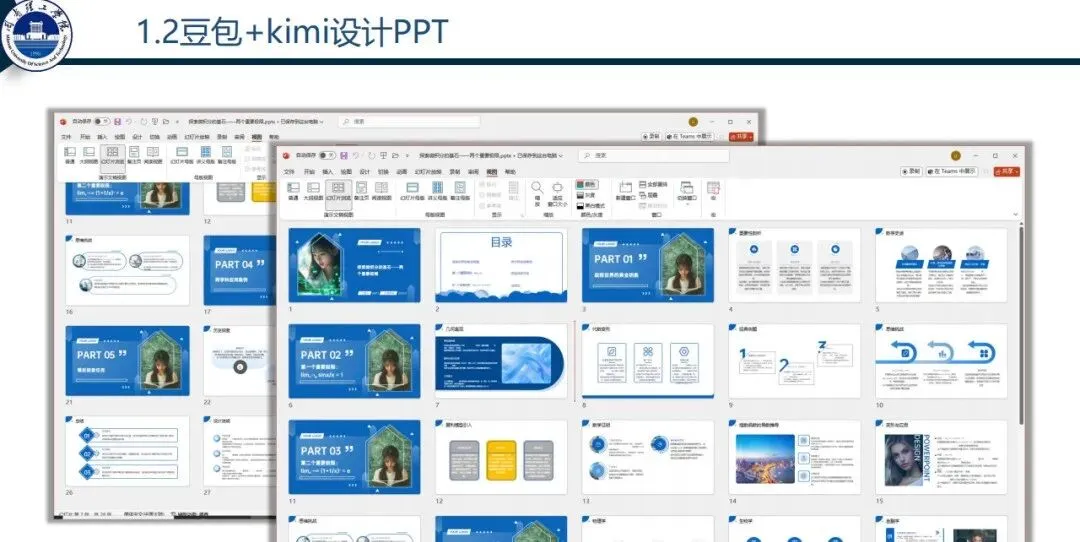Open File menu in back window
Viewport: 1080px width, 542px height.
pos(66,137)
